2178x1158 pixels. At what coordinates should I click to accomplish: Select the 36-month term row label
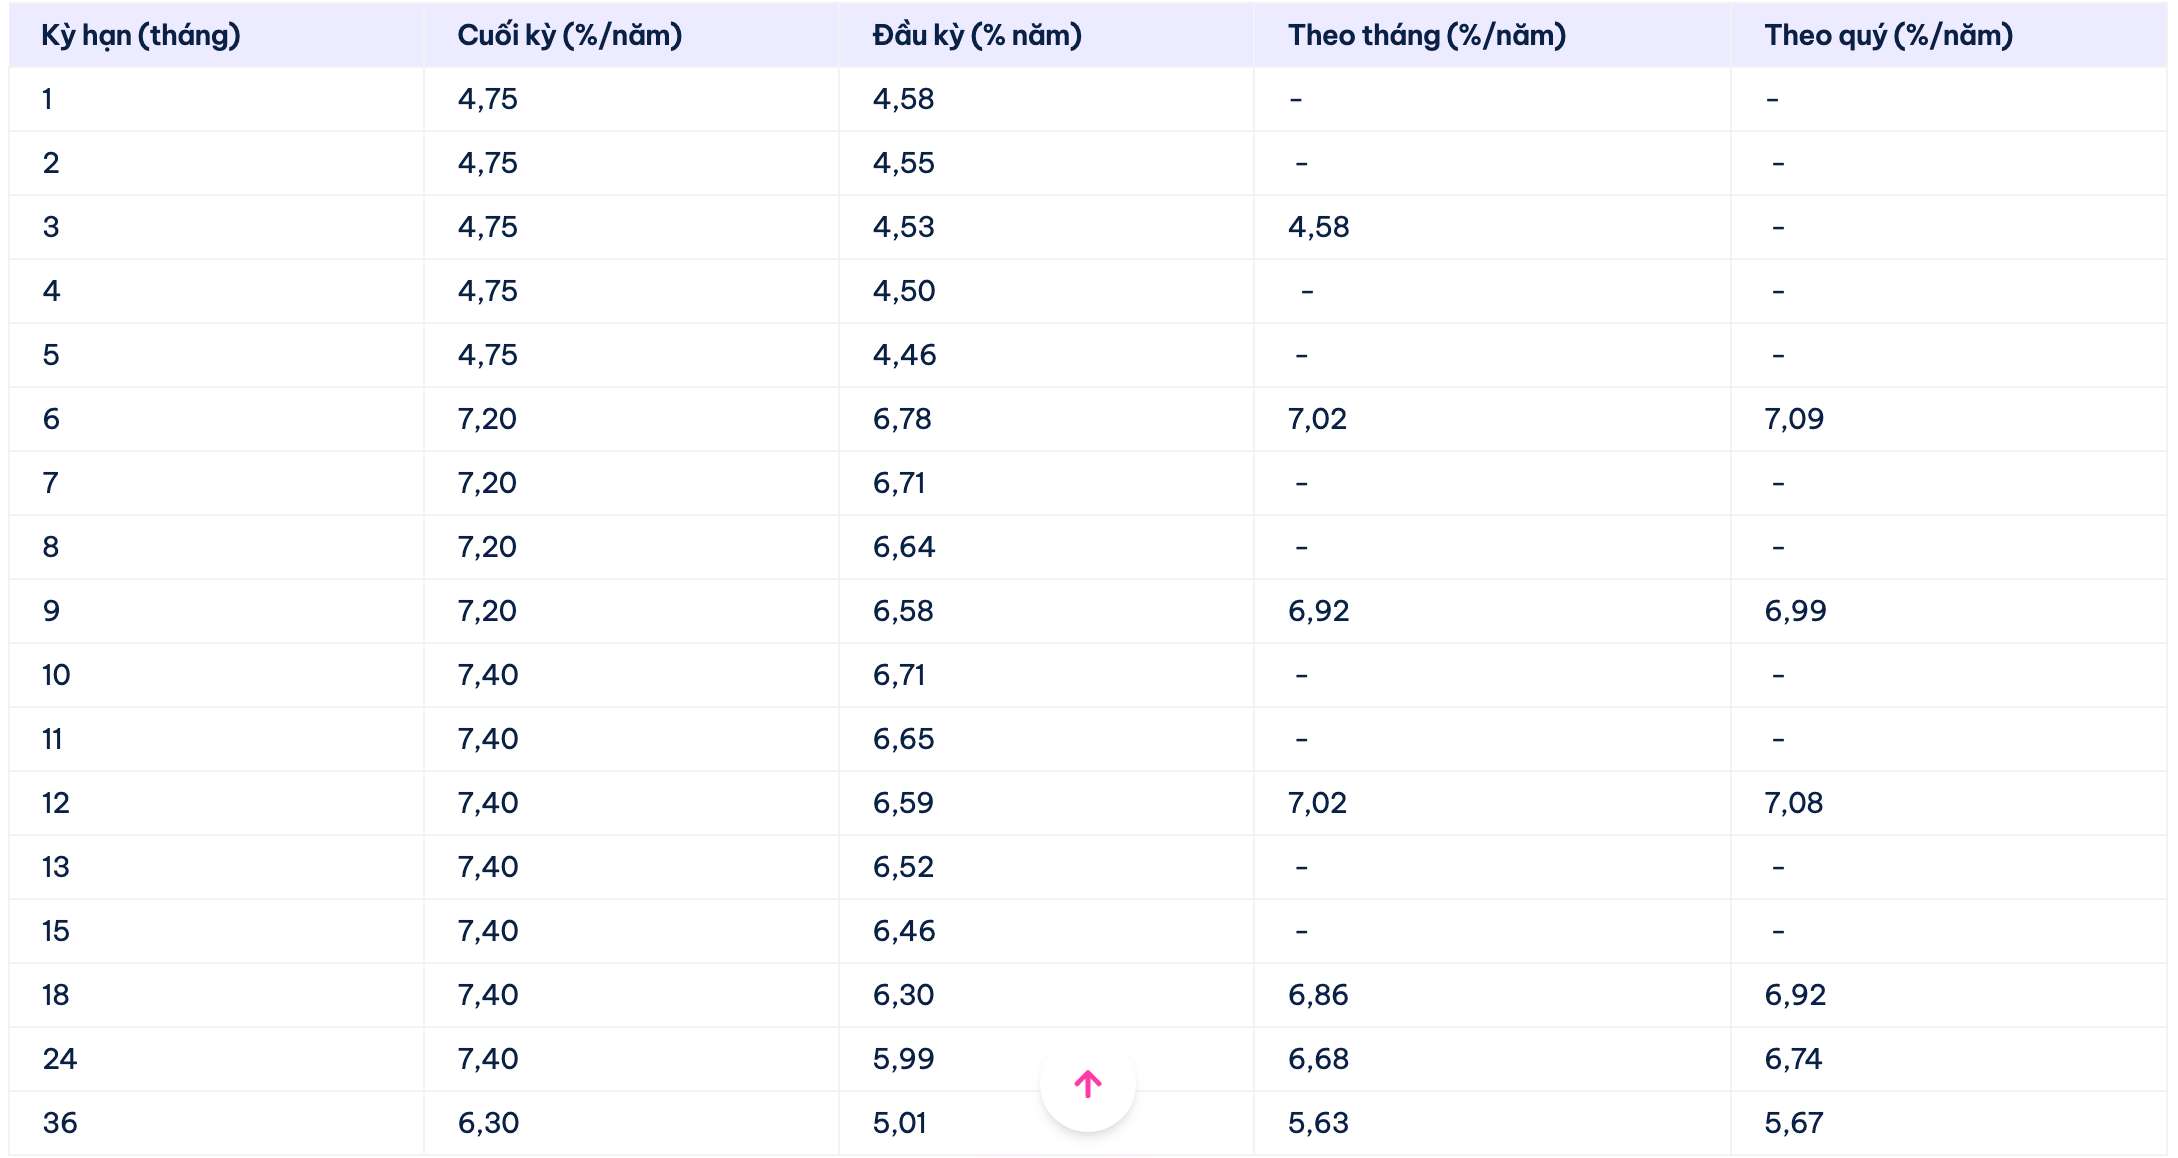(60, 1123)
